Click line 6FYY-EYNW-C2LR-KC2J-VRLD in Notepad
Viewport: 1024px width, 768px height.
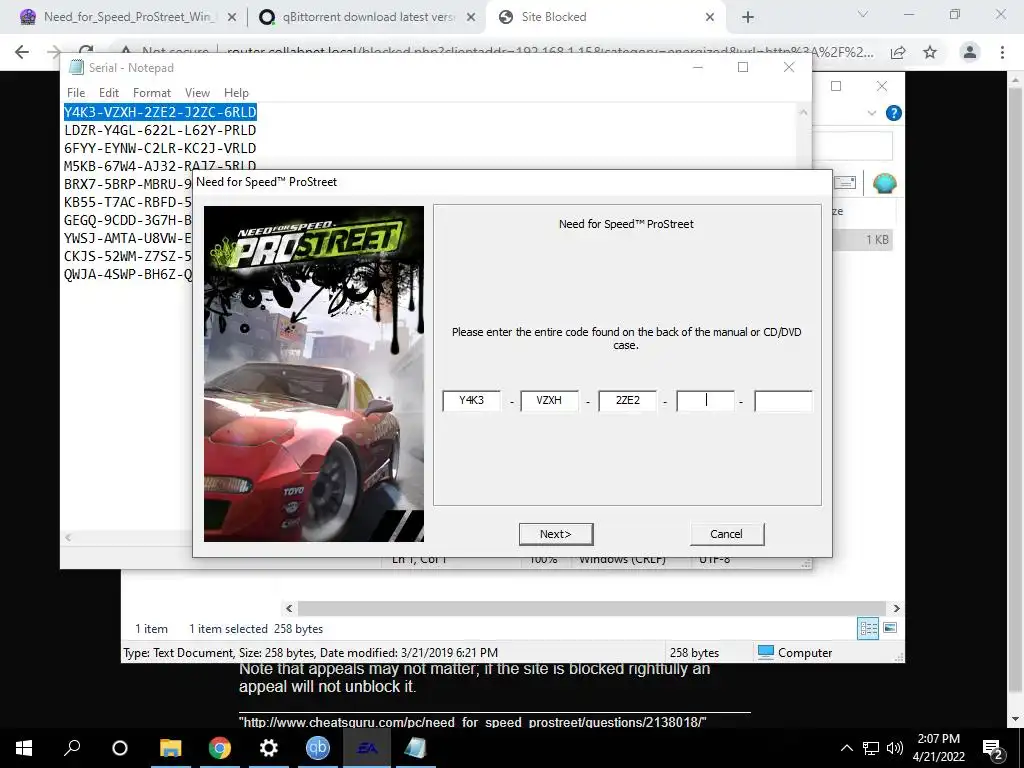(x=160, y=148)
